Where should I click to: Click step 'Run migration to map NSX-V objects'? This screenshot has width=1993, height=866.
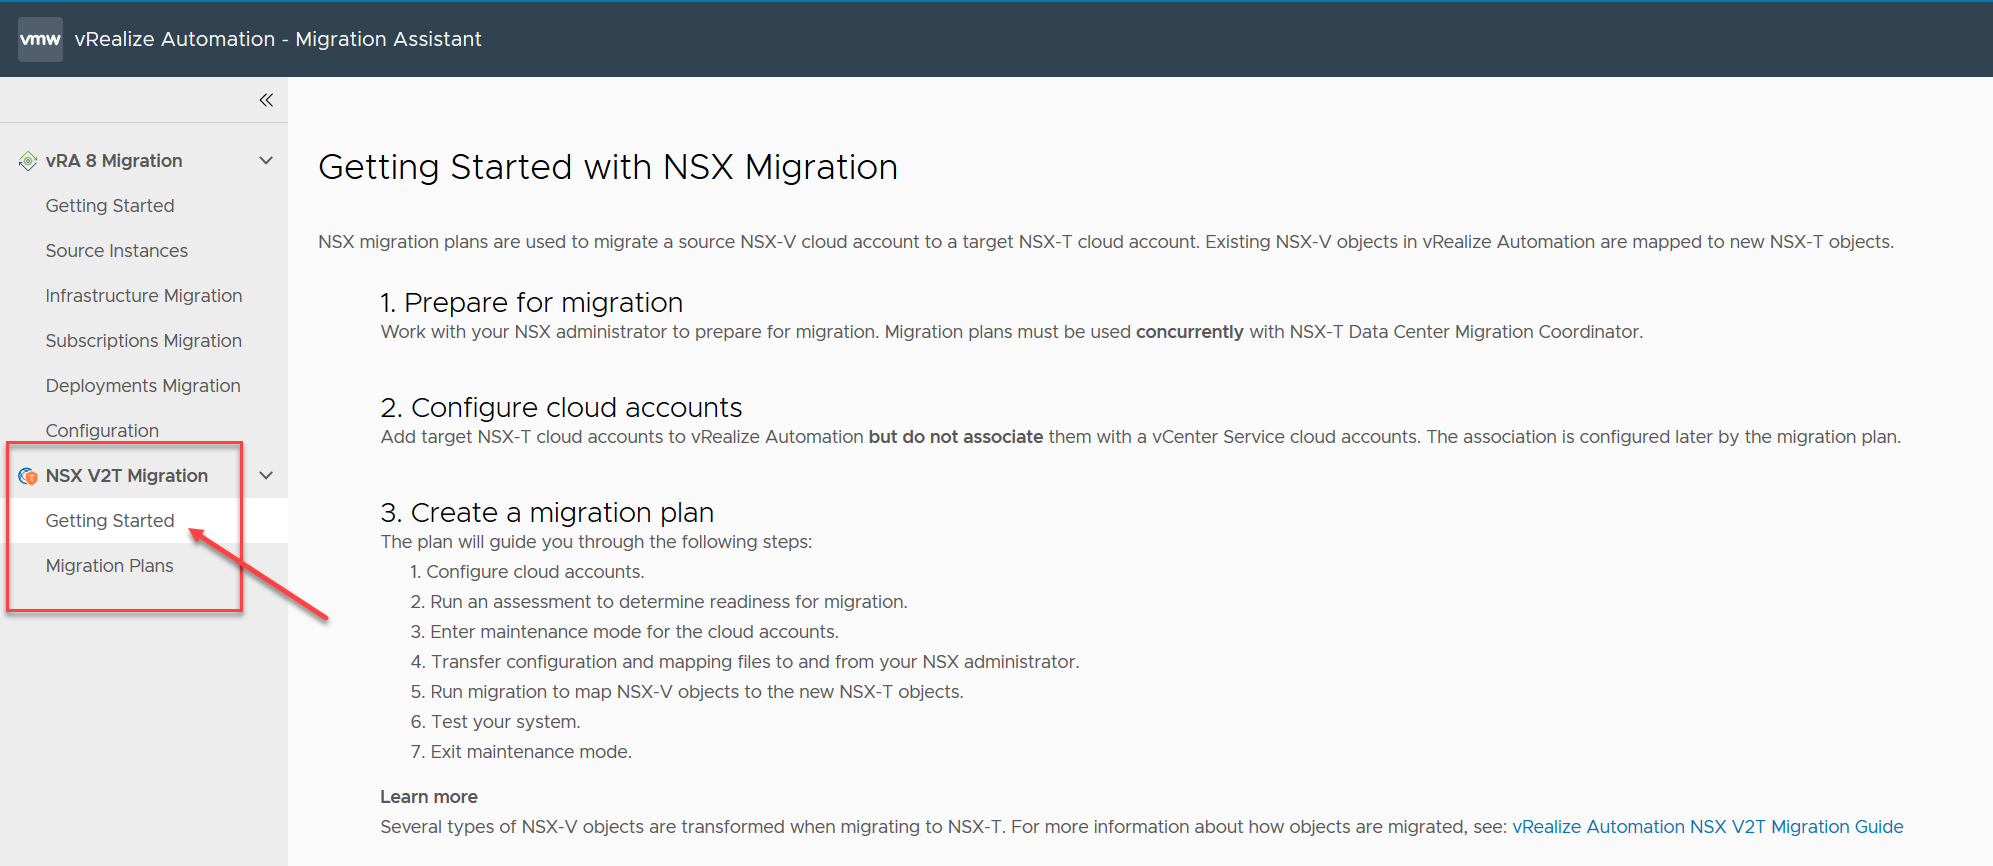687,692
